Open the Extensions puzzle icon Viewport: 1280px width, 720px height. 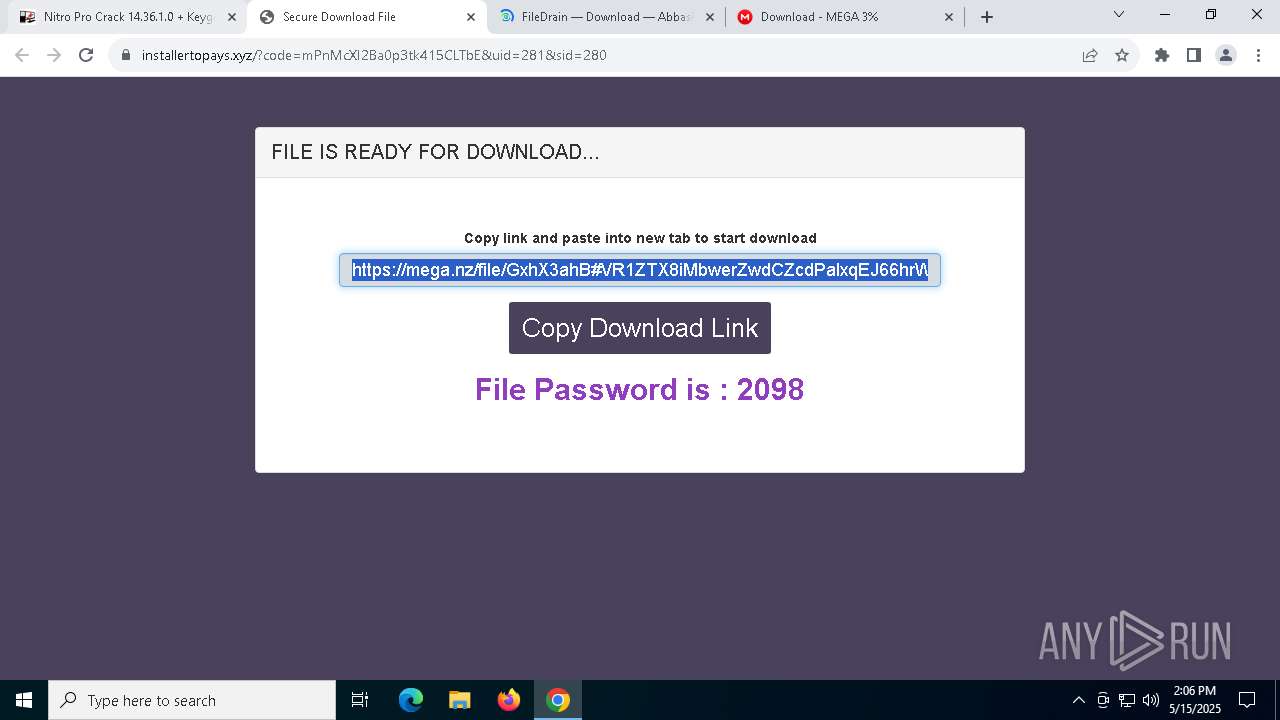coord(1162,55)
